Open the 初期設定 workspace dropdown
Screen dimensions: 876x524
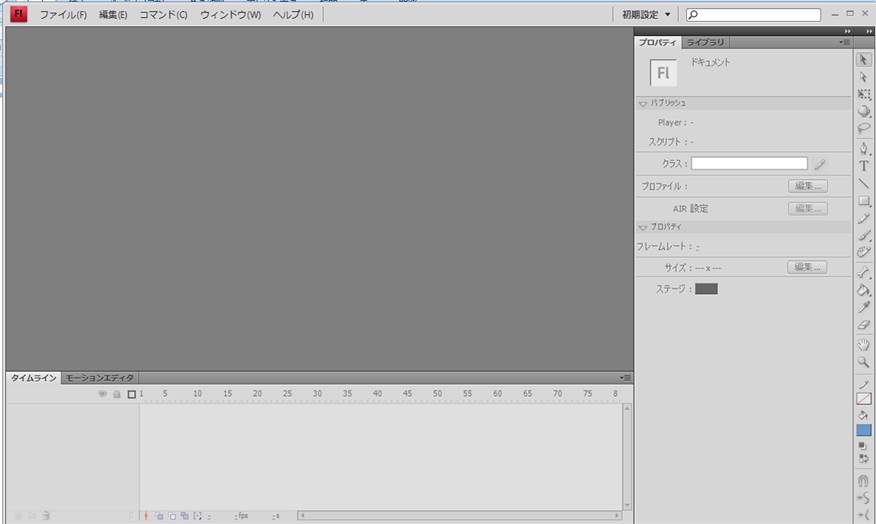[x=646, y=15]
